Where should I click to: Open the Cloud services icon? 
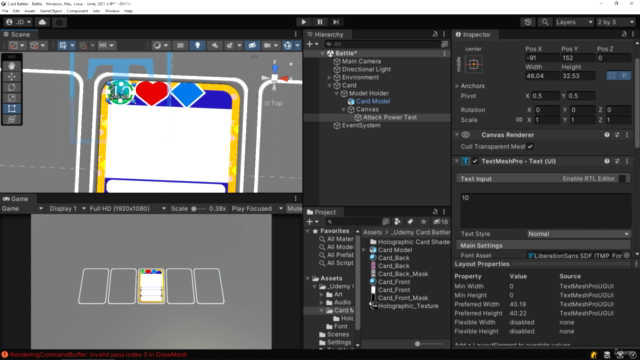42,22
